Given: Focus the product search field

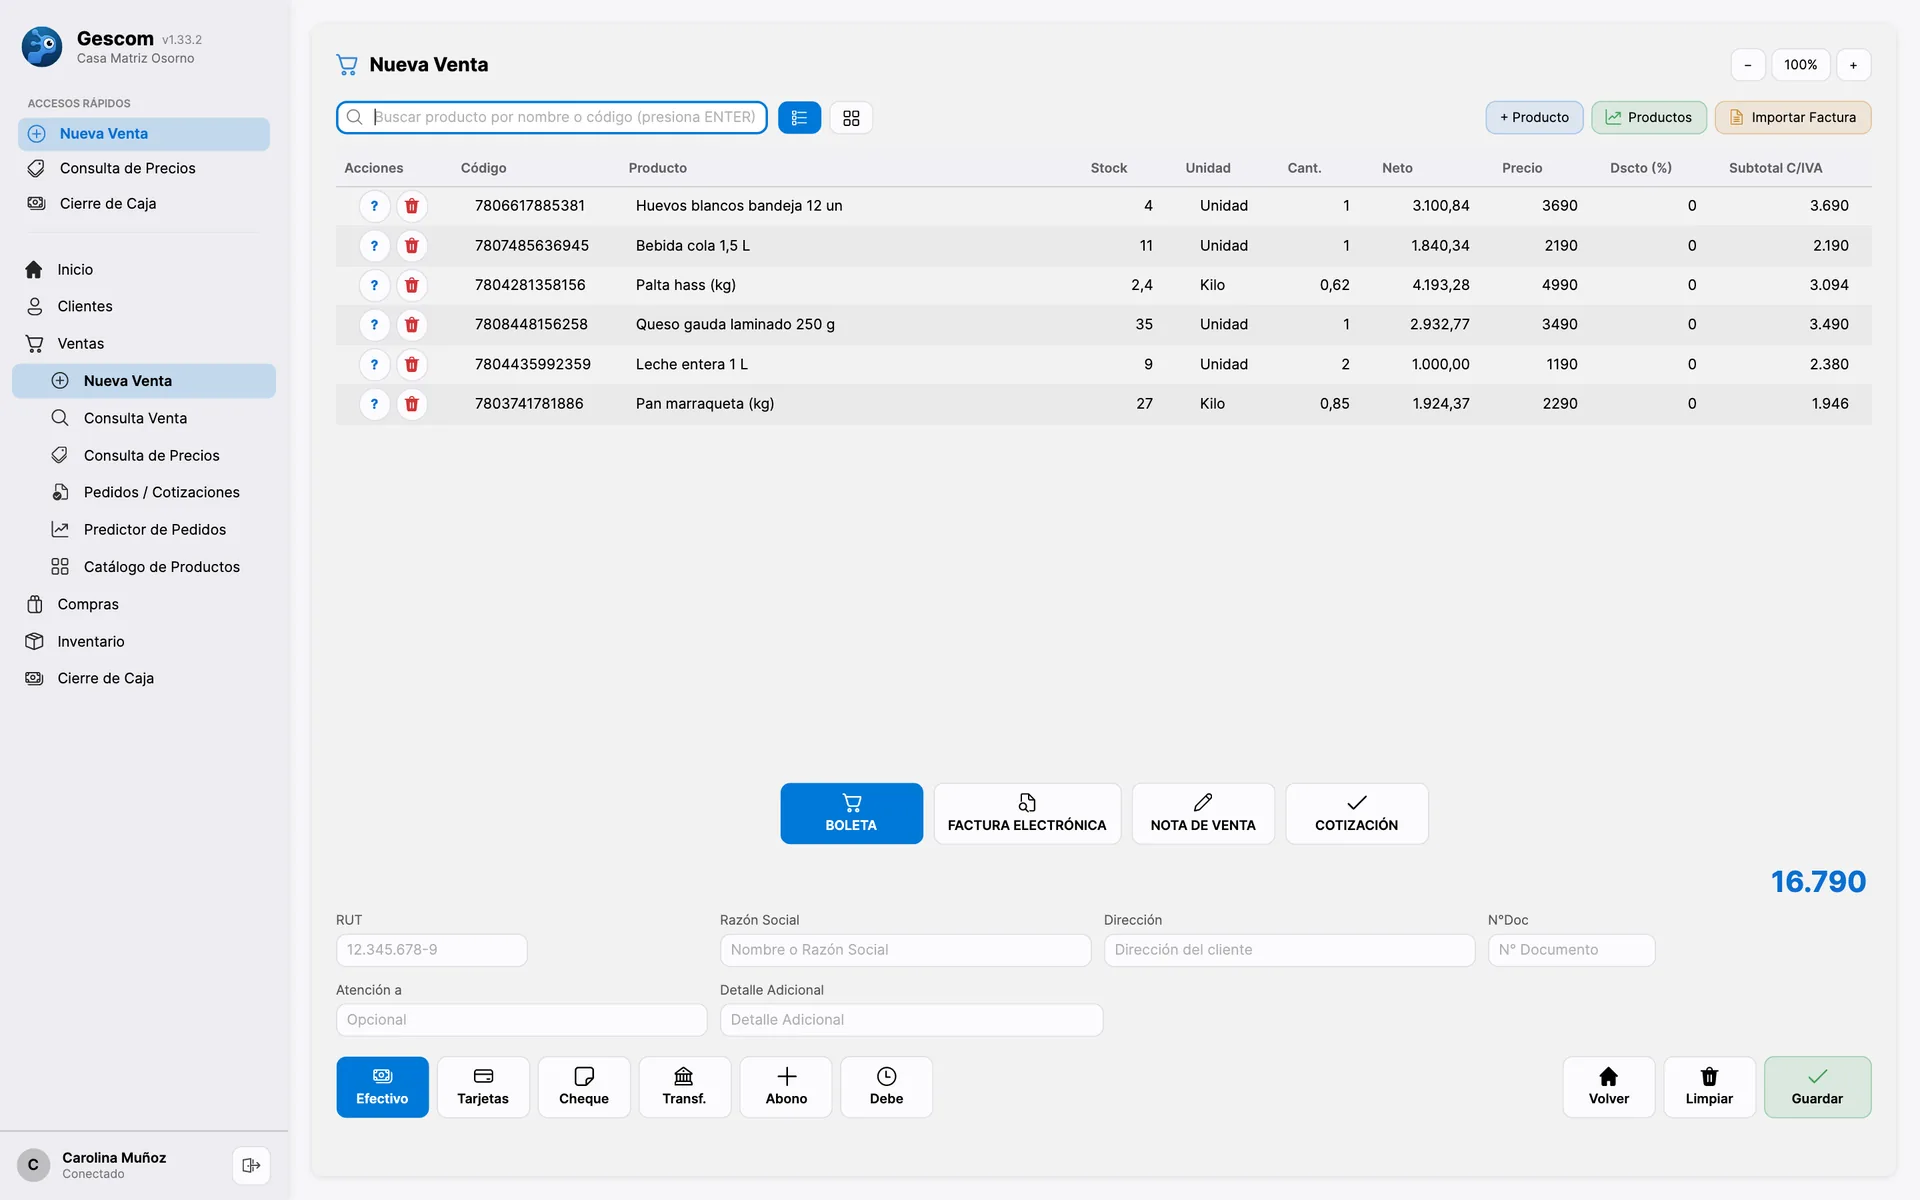Looking at the screenshot, I should 552,118.
